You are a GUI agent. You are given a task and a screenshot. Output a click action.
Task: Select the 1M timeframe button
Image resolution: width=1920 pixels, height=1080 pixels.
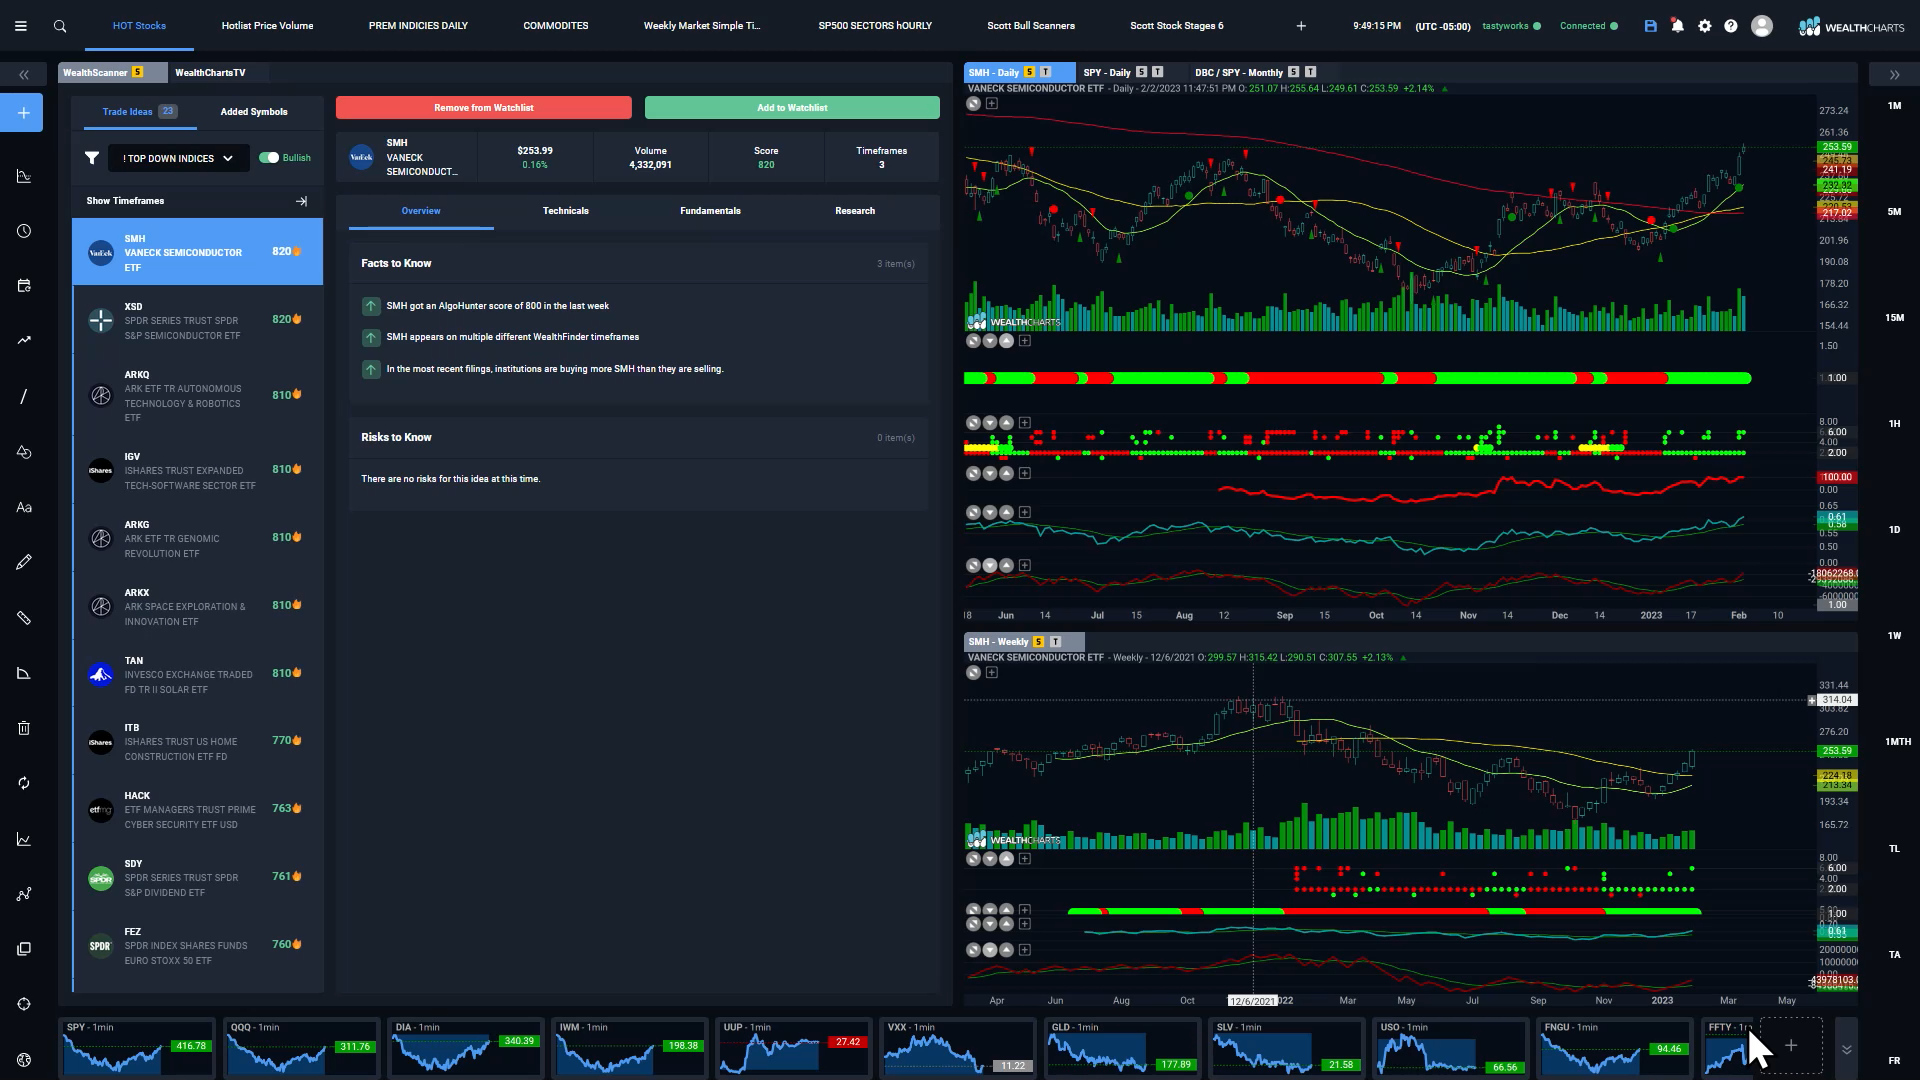(x=1894, y=106)
